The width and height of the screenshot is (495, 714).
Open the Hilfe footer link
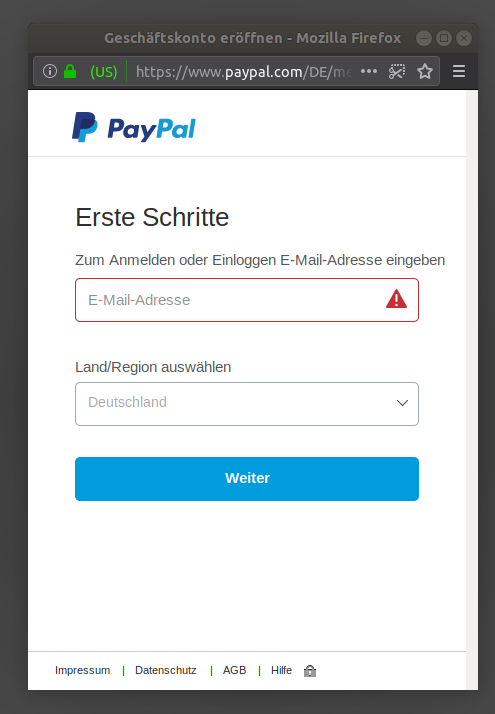[281, 670]
